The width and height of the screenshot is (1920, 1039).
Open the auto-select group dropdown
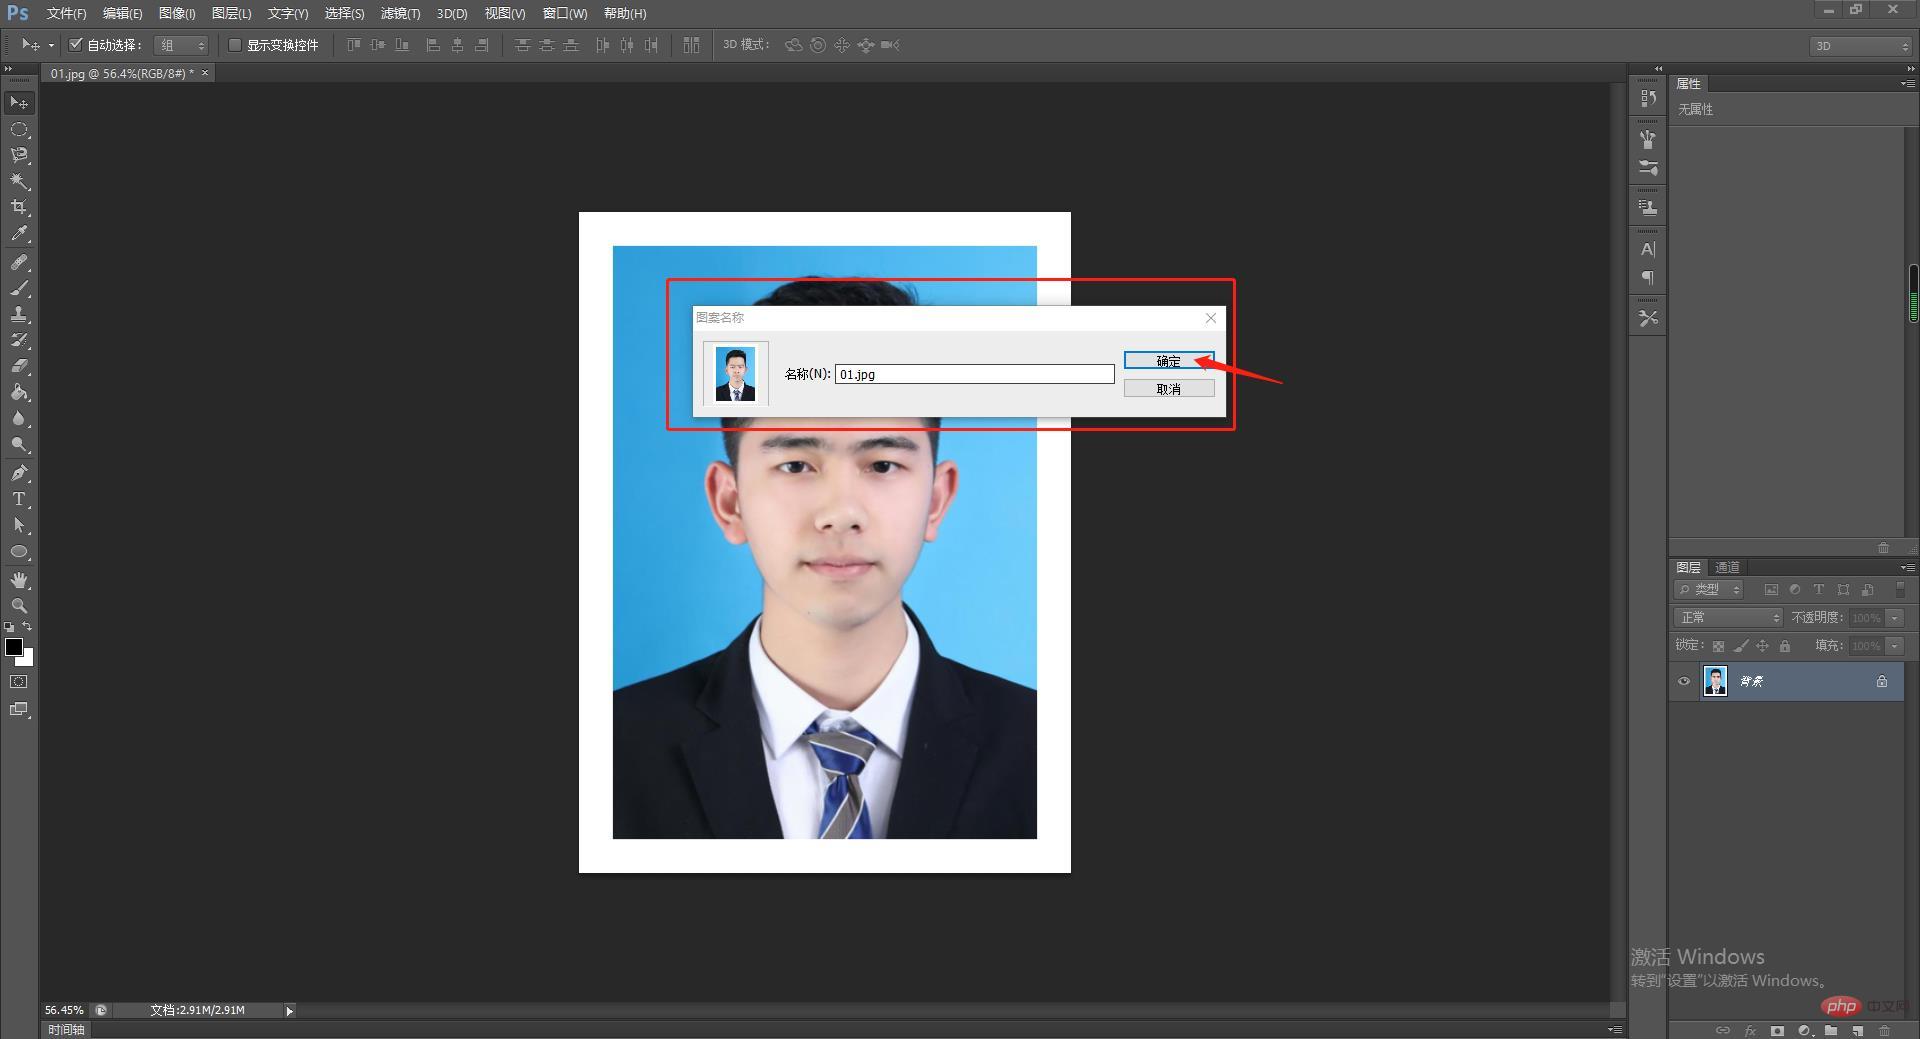click(181, 45)
